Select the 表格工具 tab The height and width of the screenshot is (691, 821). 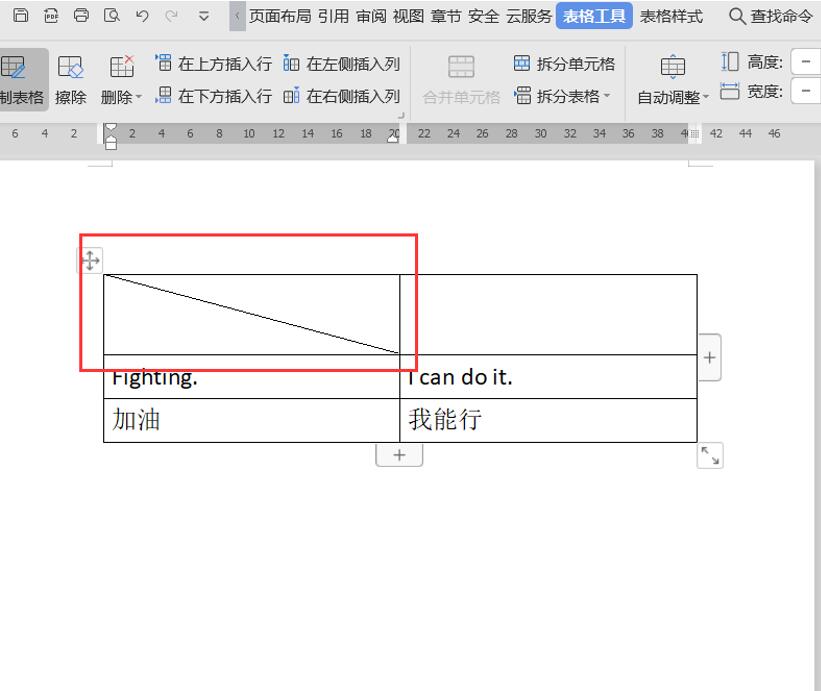coord(594,16)
